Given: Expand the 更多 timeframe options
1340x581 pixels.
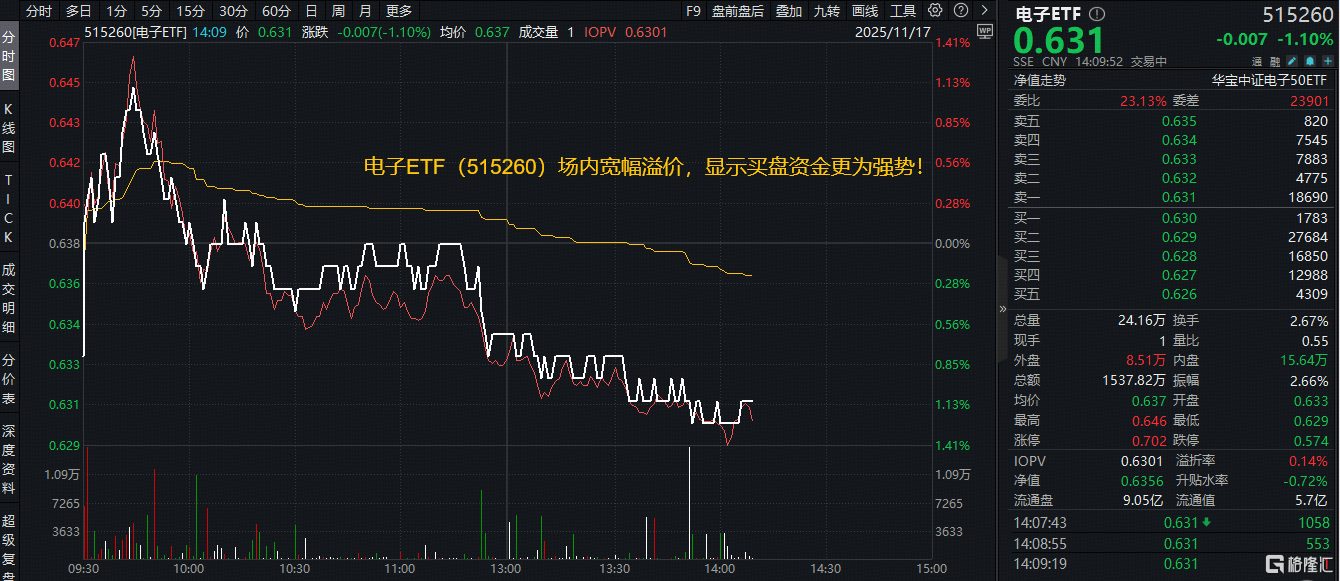Looking at the screenshot, I should click(x=398, y=11).
